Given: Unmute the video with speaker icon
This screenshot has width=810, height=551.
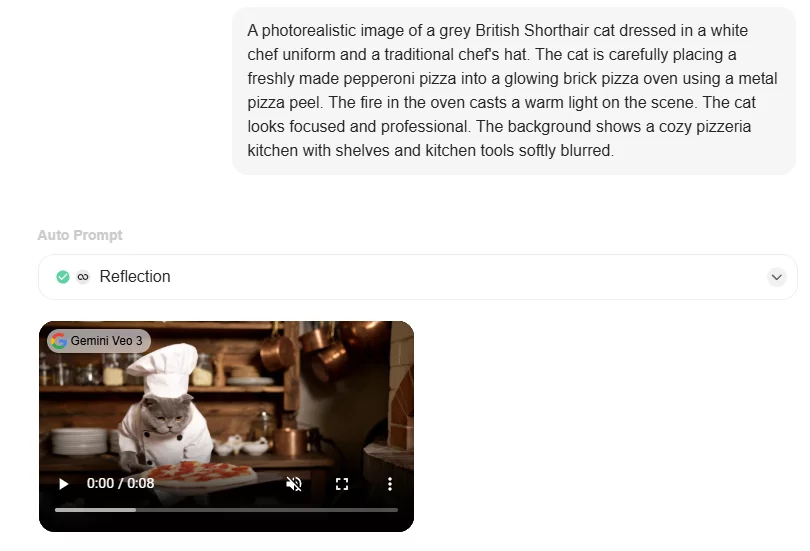Looking at the screenshot, I should pos(294,484).
